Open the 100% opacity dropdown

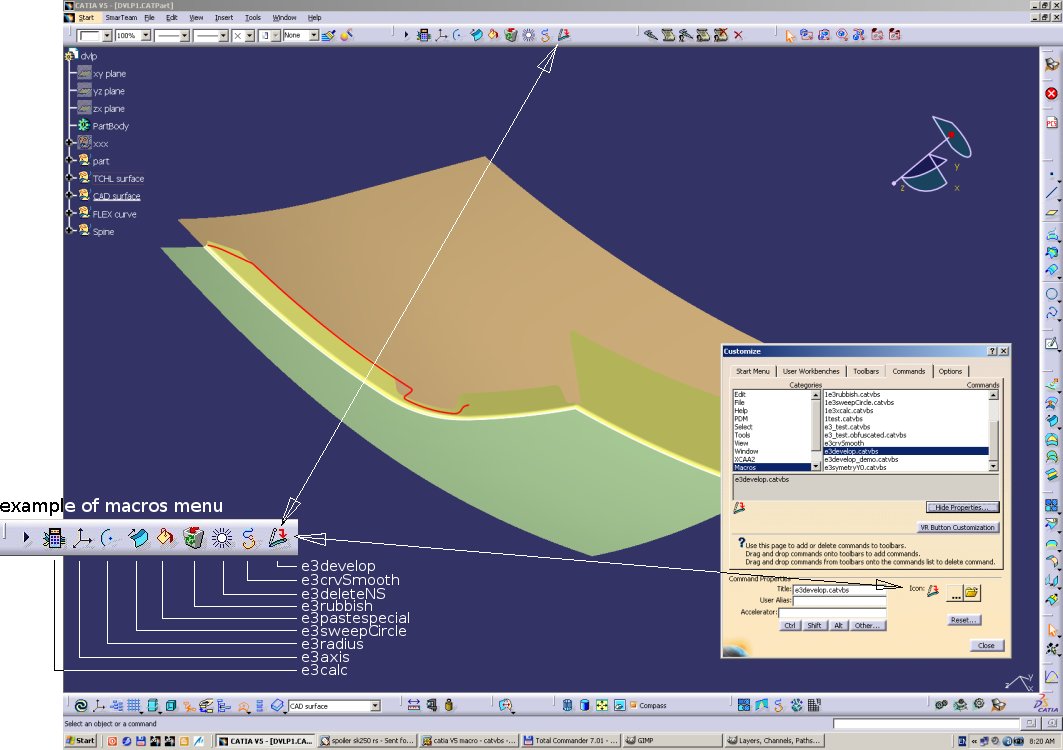(x=146, y=35)
